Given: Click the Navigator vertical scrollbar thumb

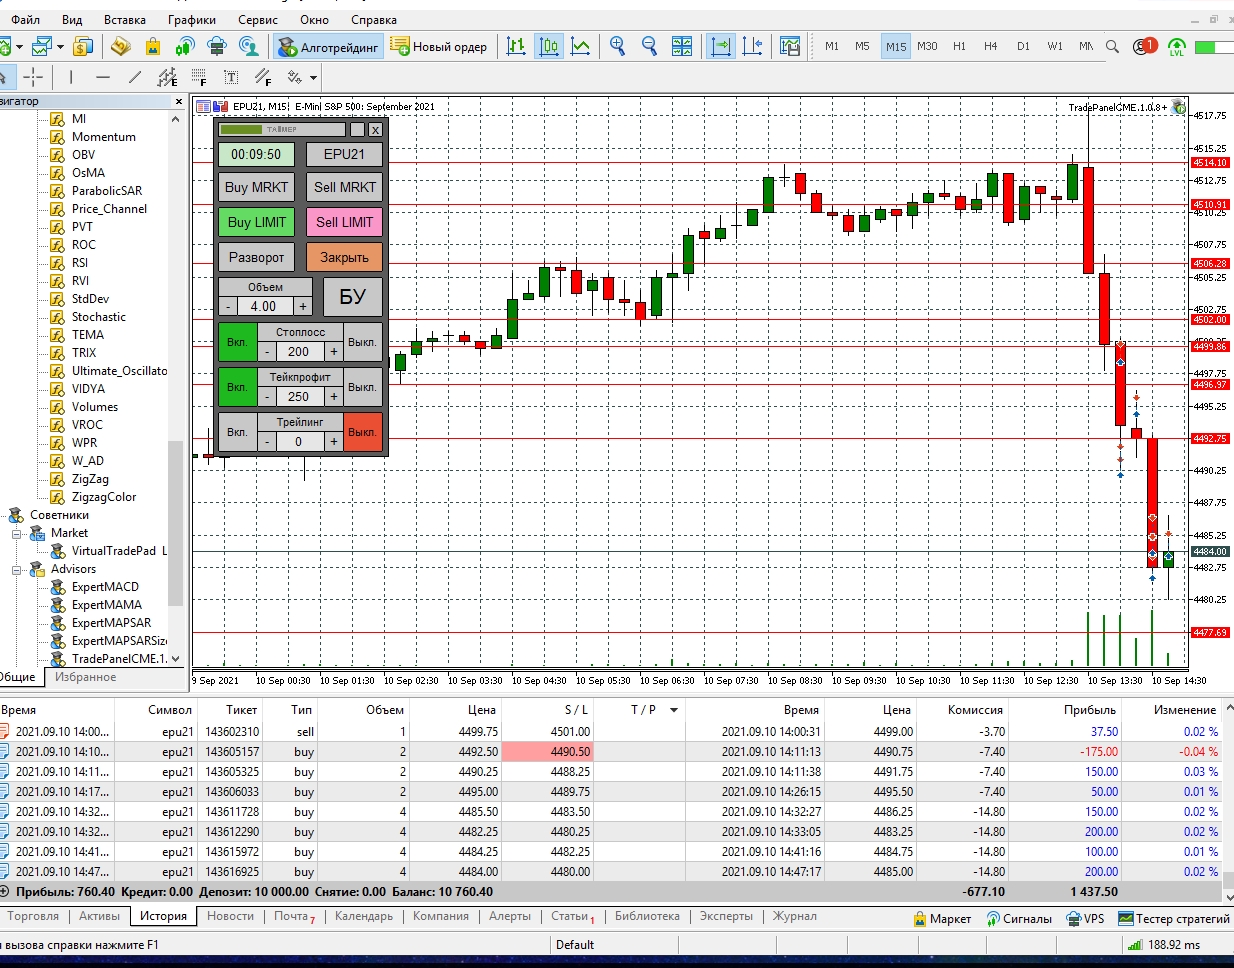Looking at the screenshot, I should pos(176,522).
